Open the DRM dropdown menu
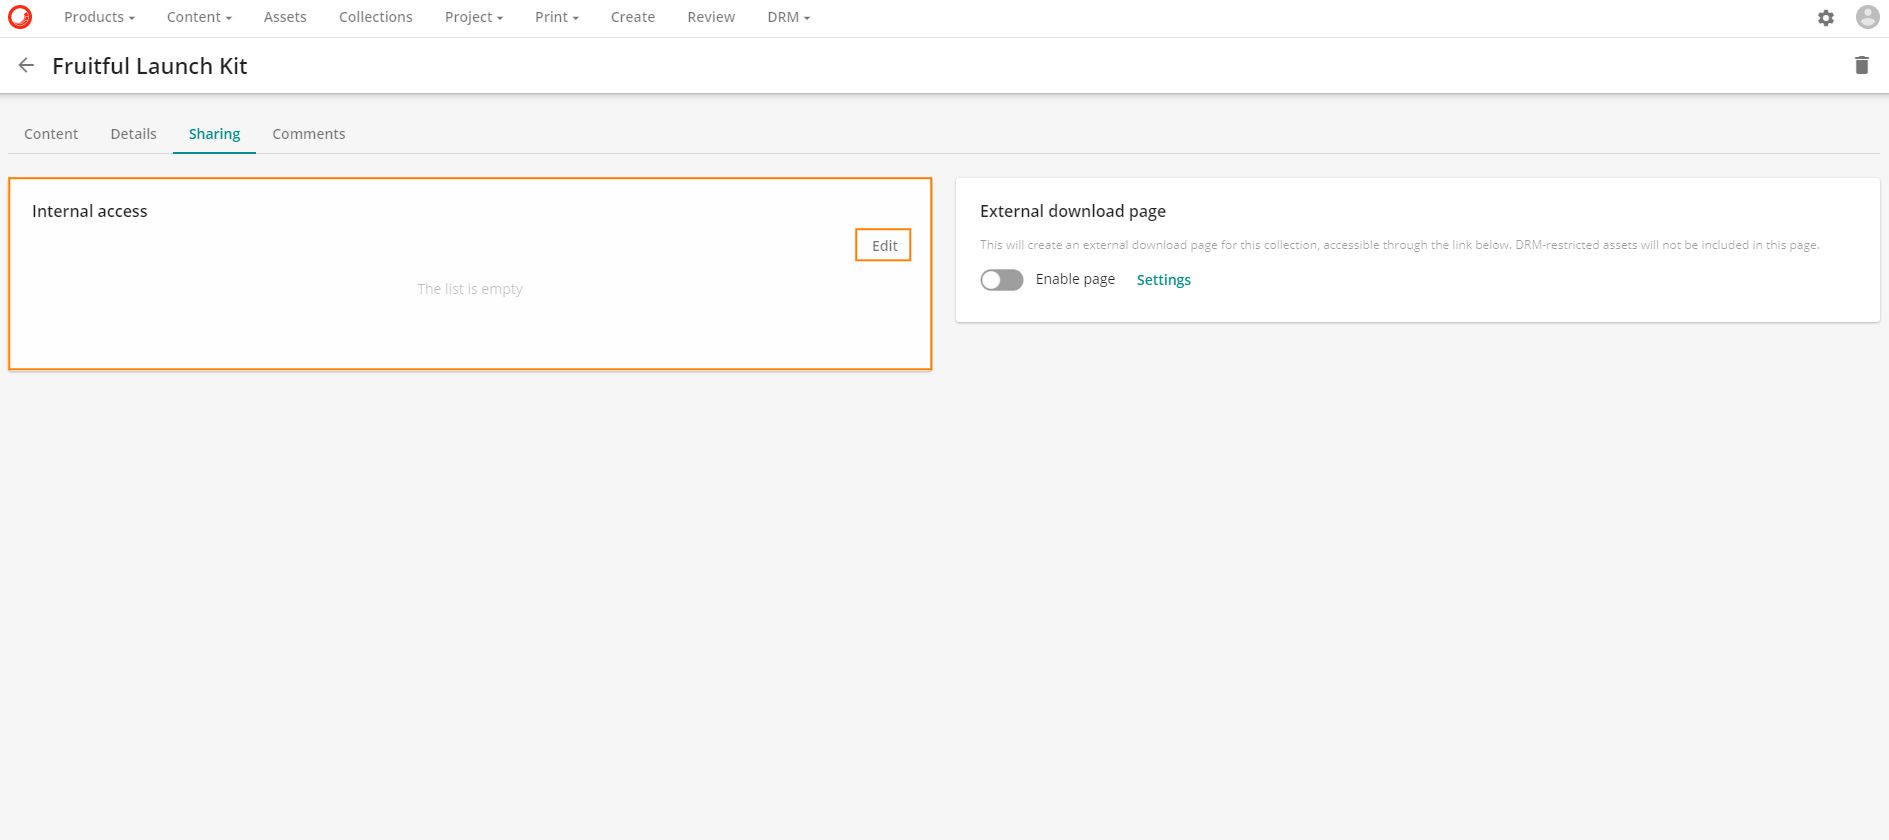1889x840 pixels. [x=788, y=17]
